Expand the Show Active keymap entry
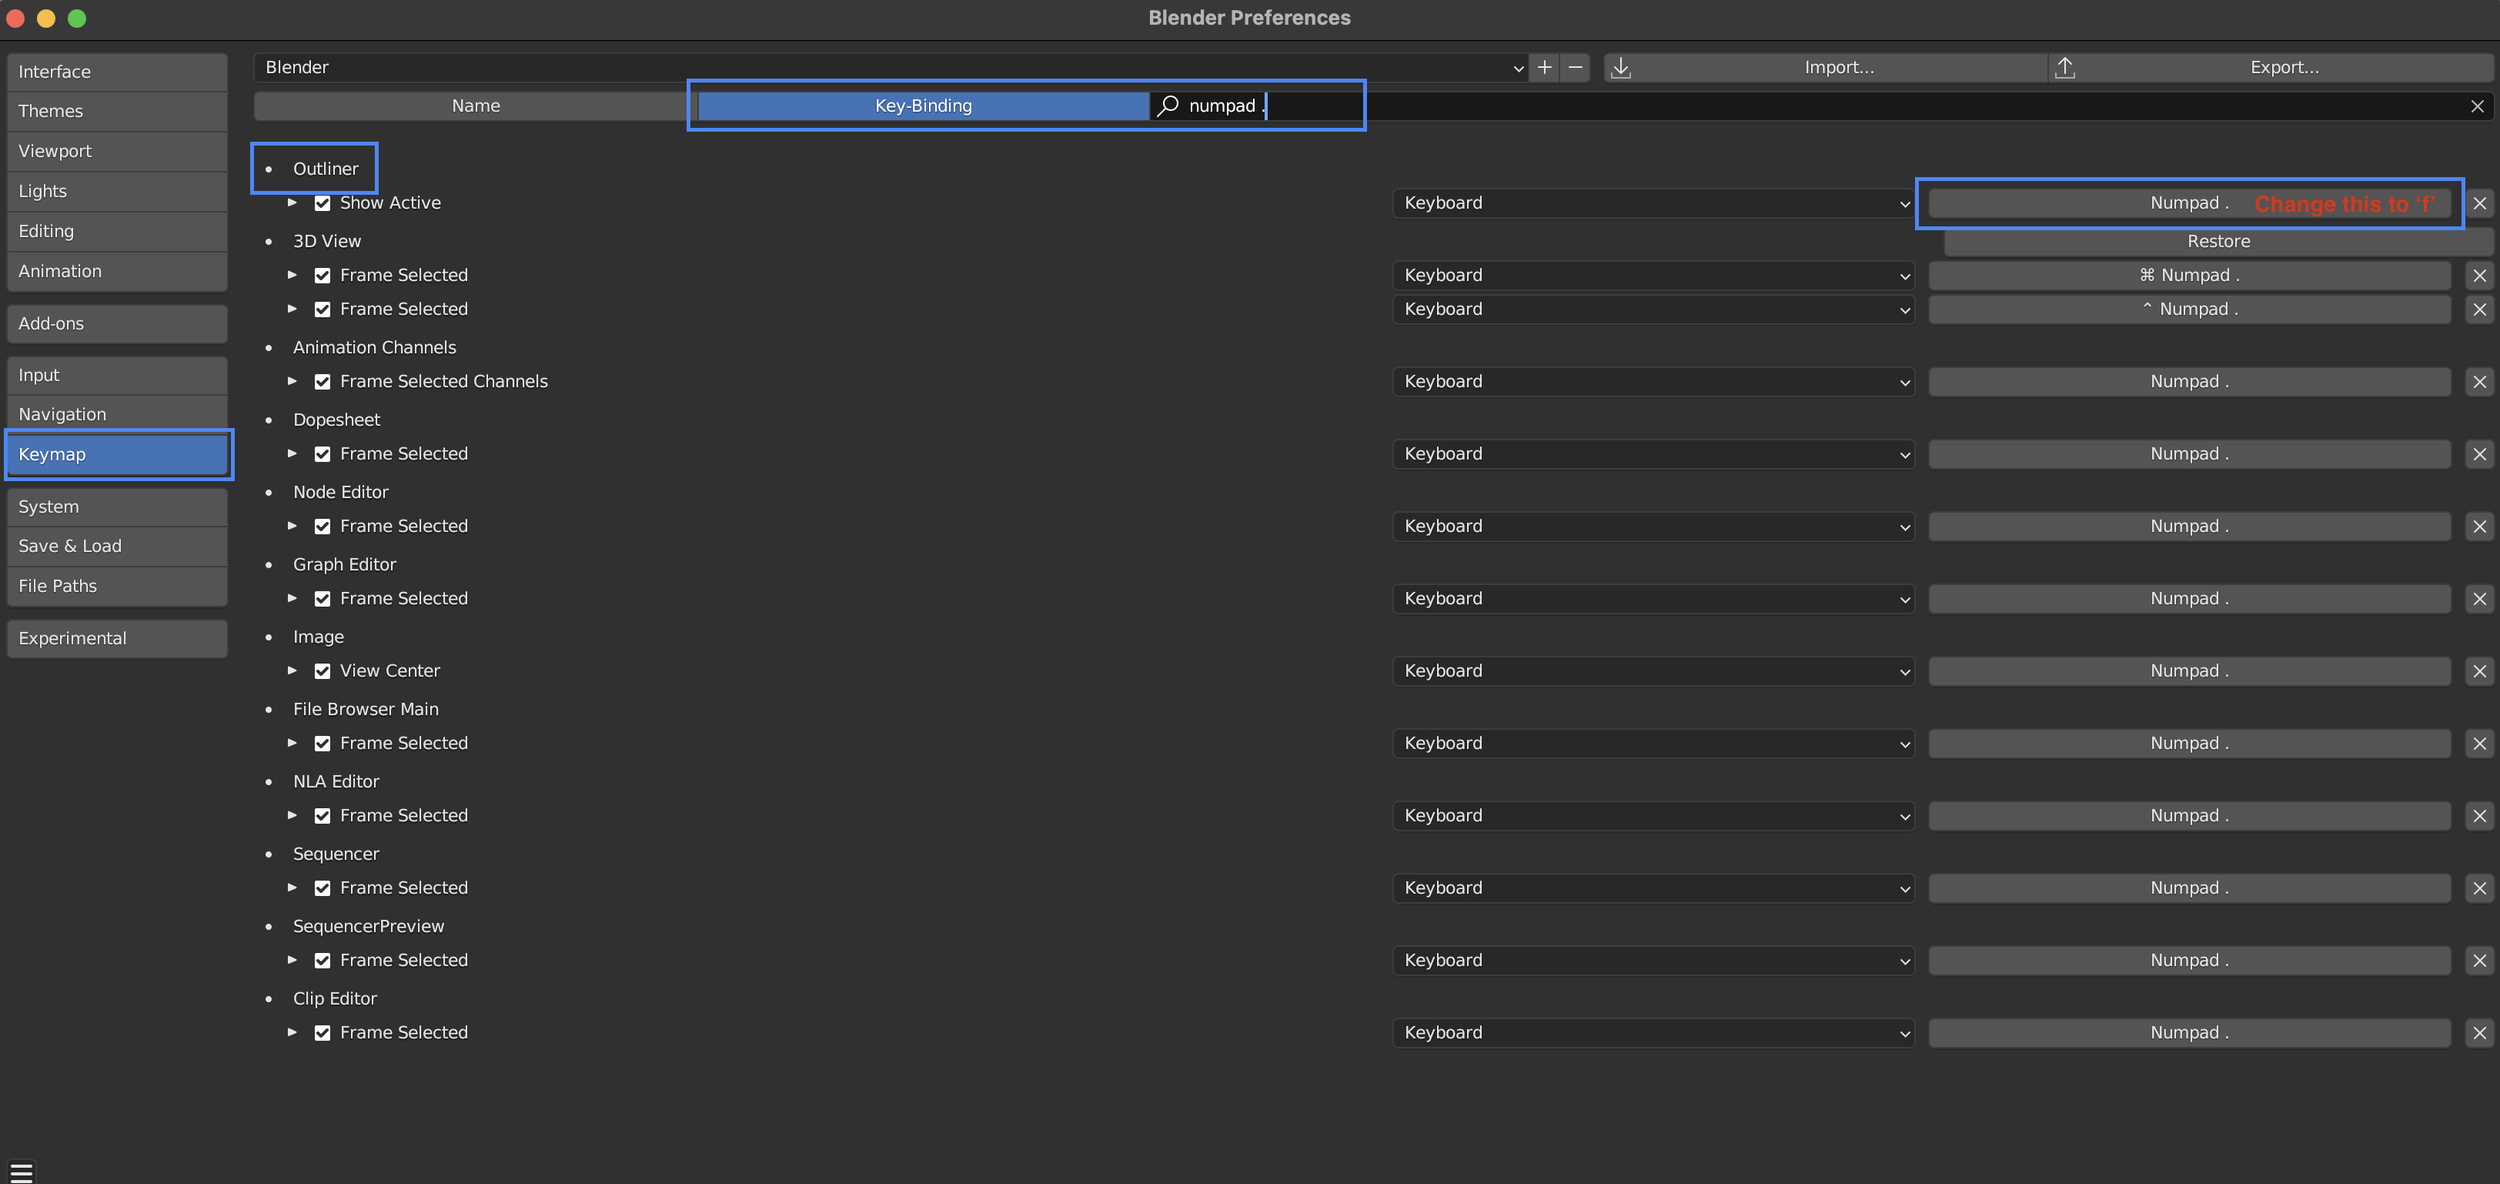The height and width of the screenshot is (1184, 2500). click(292, 203)
